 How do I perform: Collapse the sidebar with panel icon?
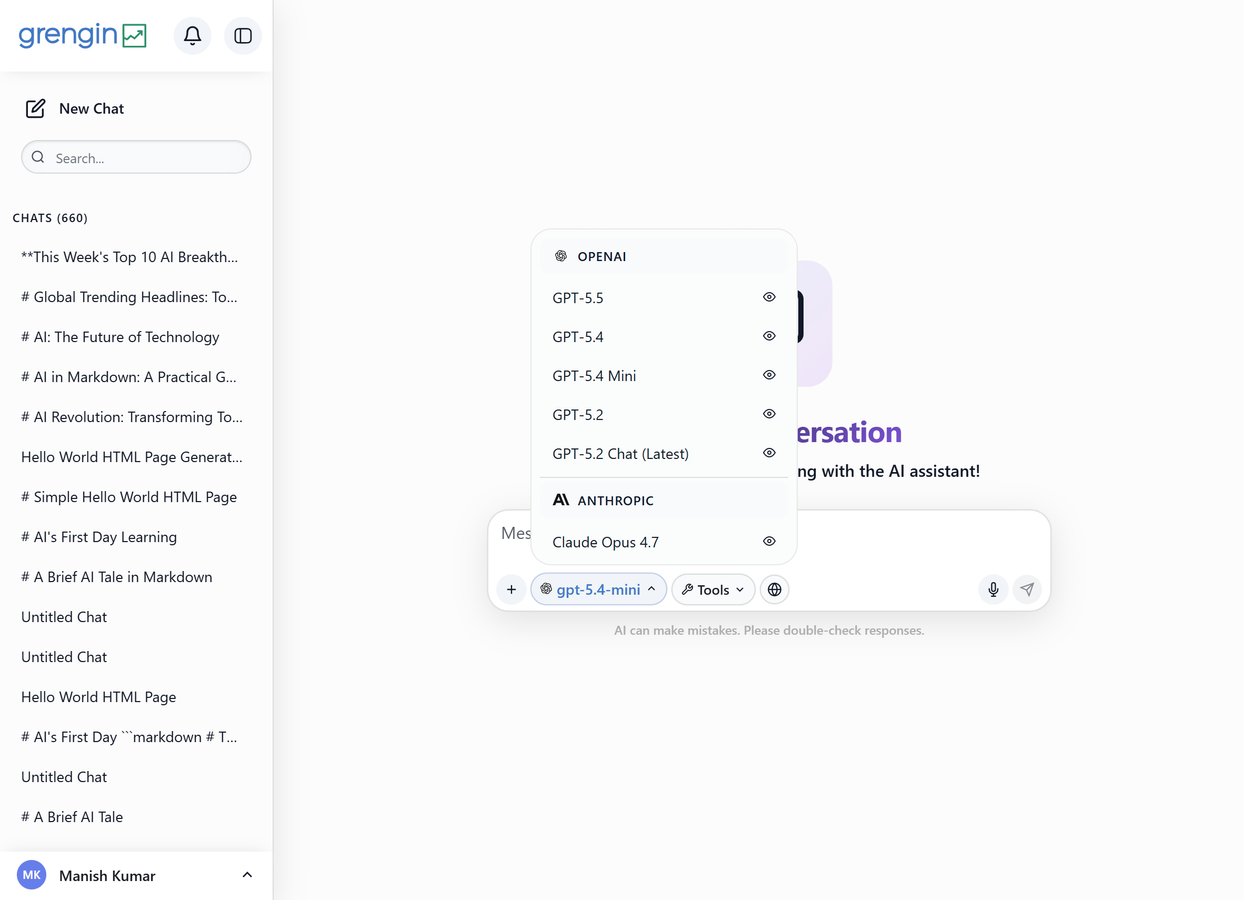[243, 36]
